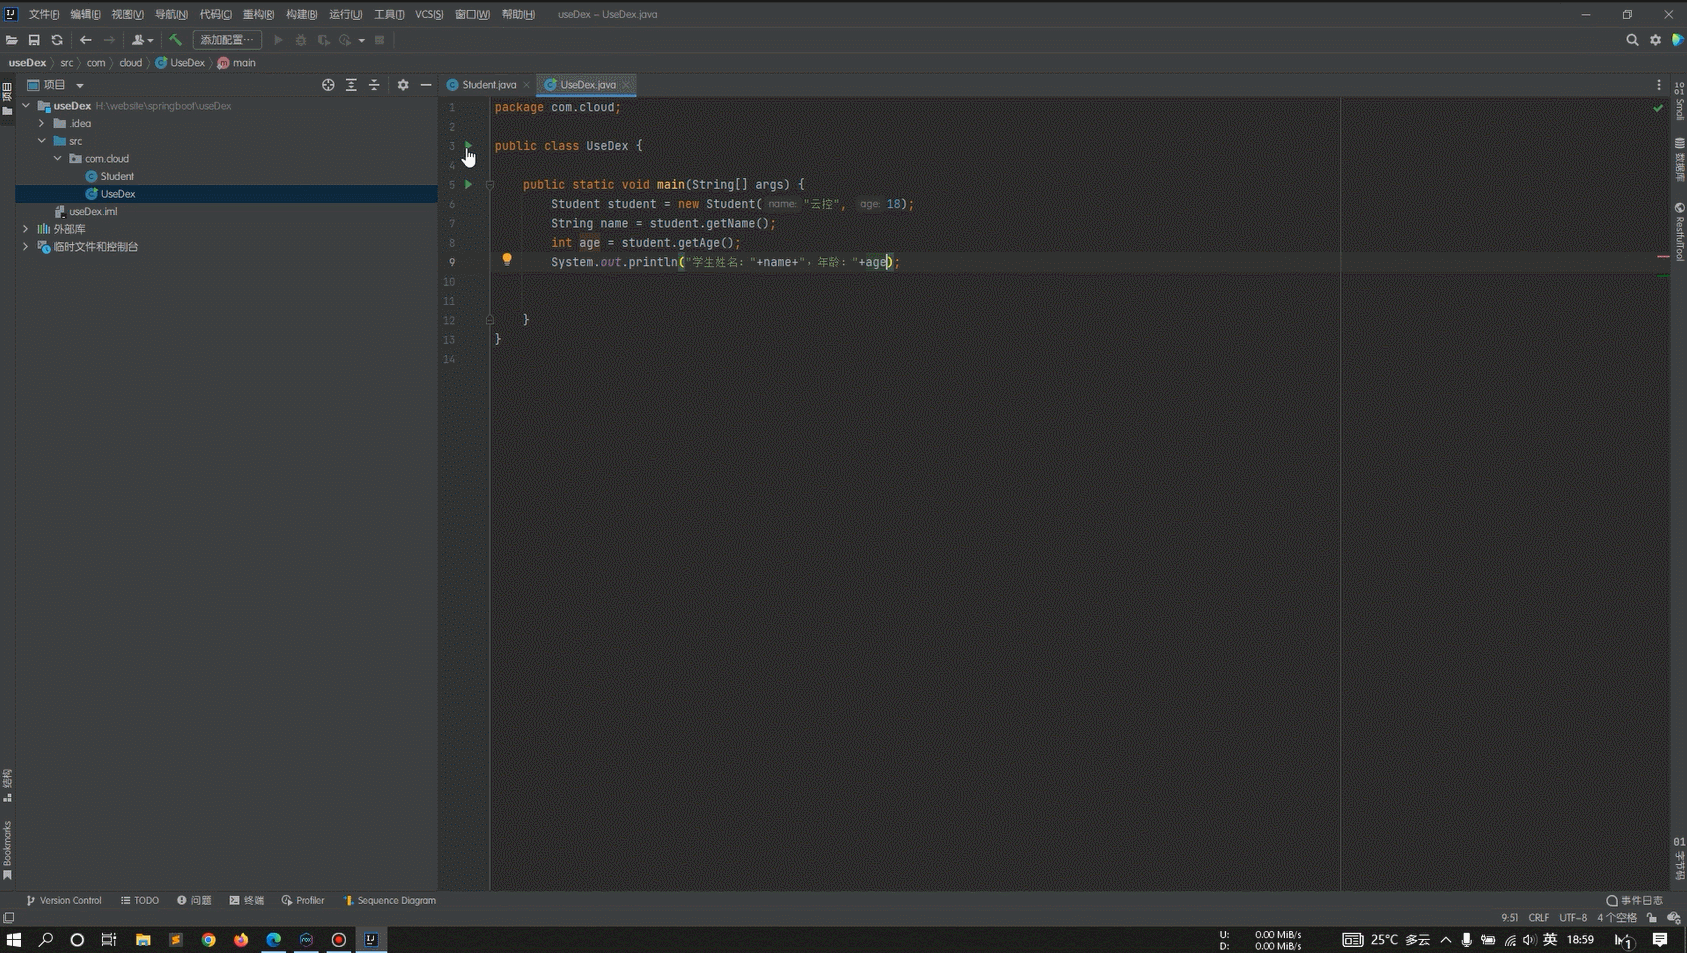Screen dimensions: 1687x953
Task: Select opened file with the crosshair locate icon
Action: 329,85
